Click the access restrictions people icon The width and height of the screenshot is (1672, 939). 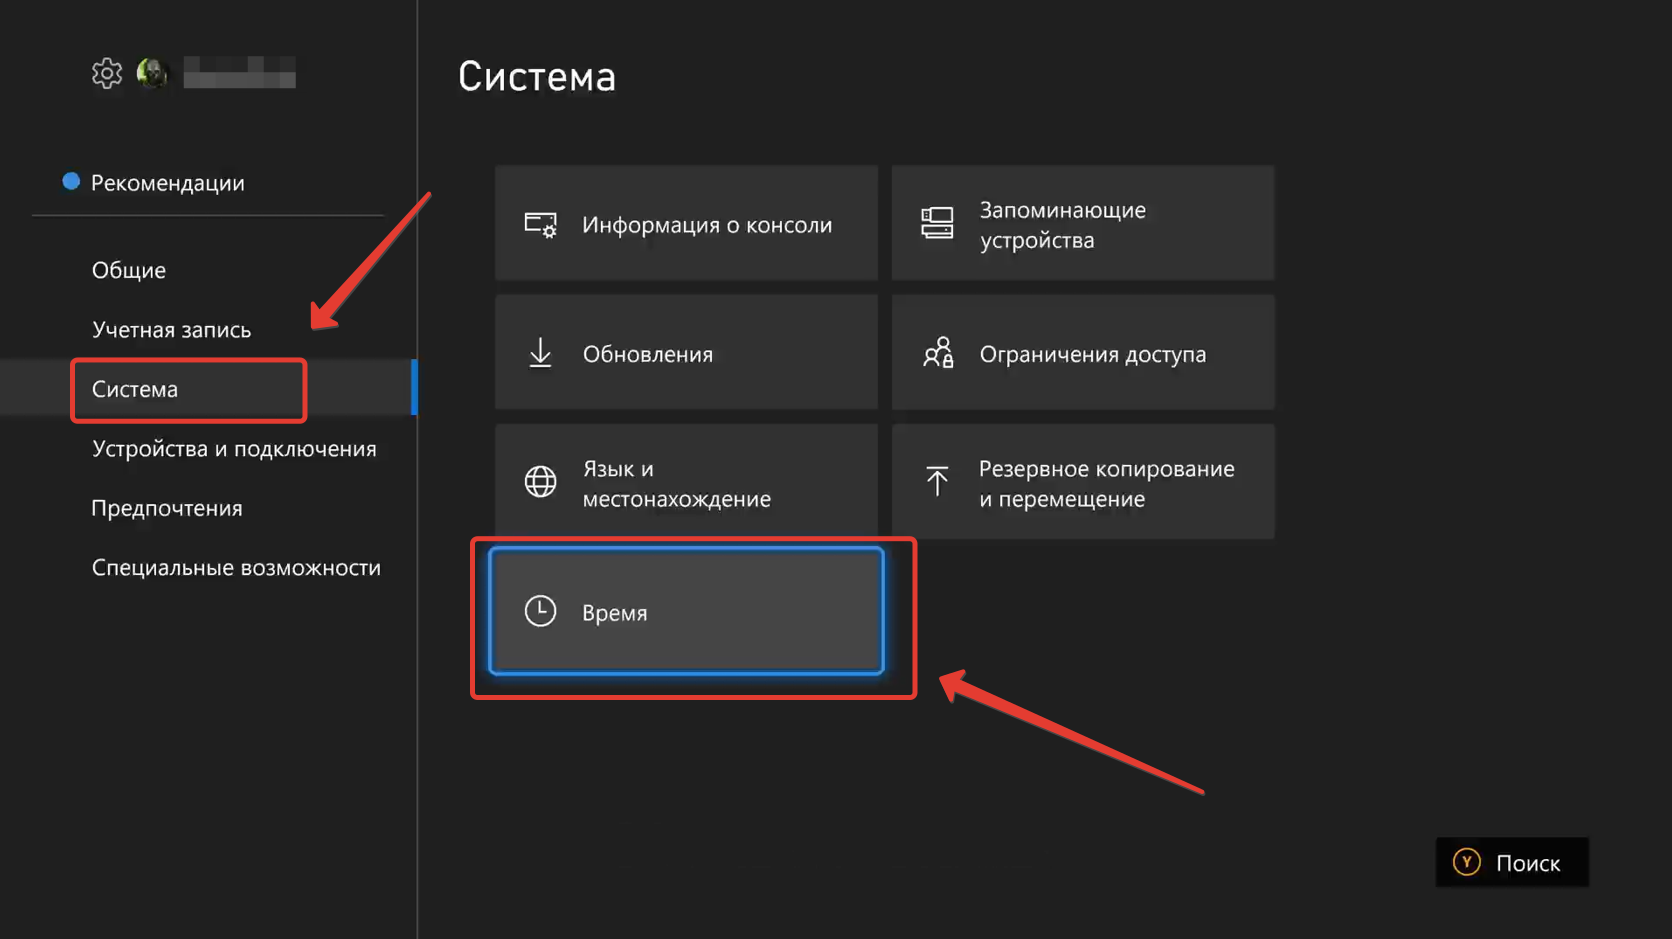pyautogui.click(x=937, y=353)
